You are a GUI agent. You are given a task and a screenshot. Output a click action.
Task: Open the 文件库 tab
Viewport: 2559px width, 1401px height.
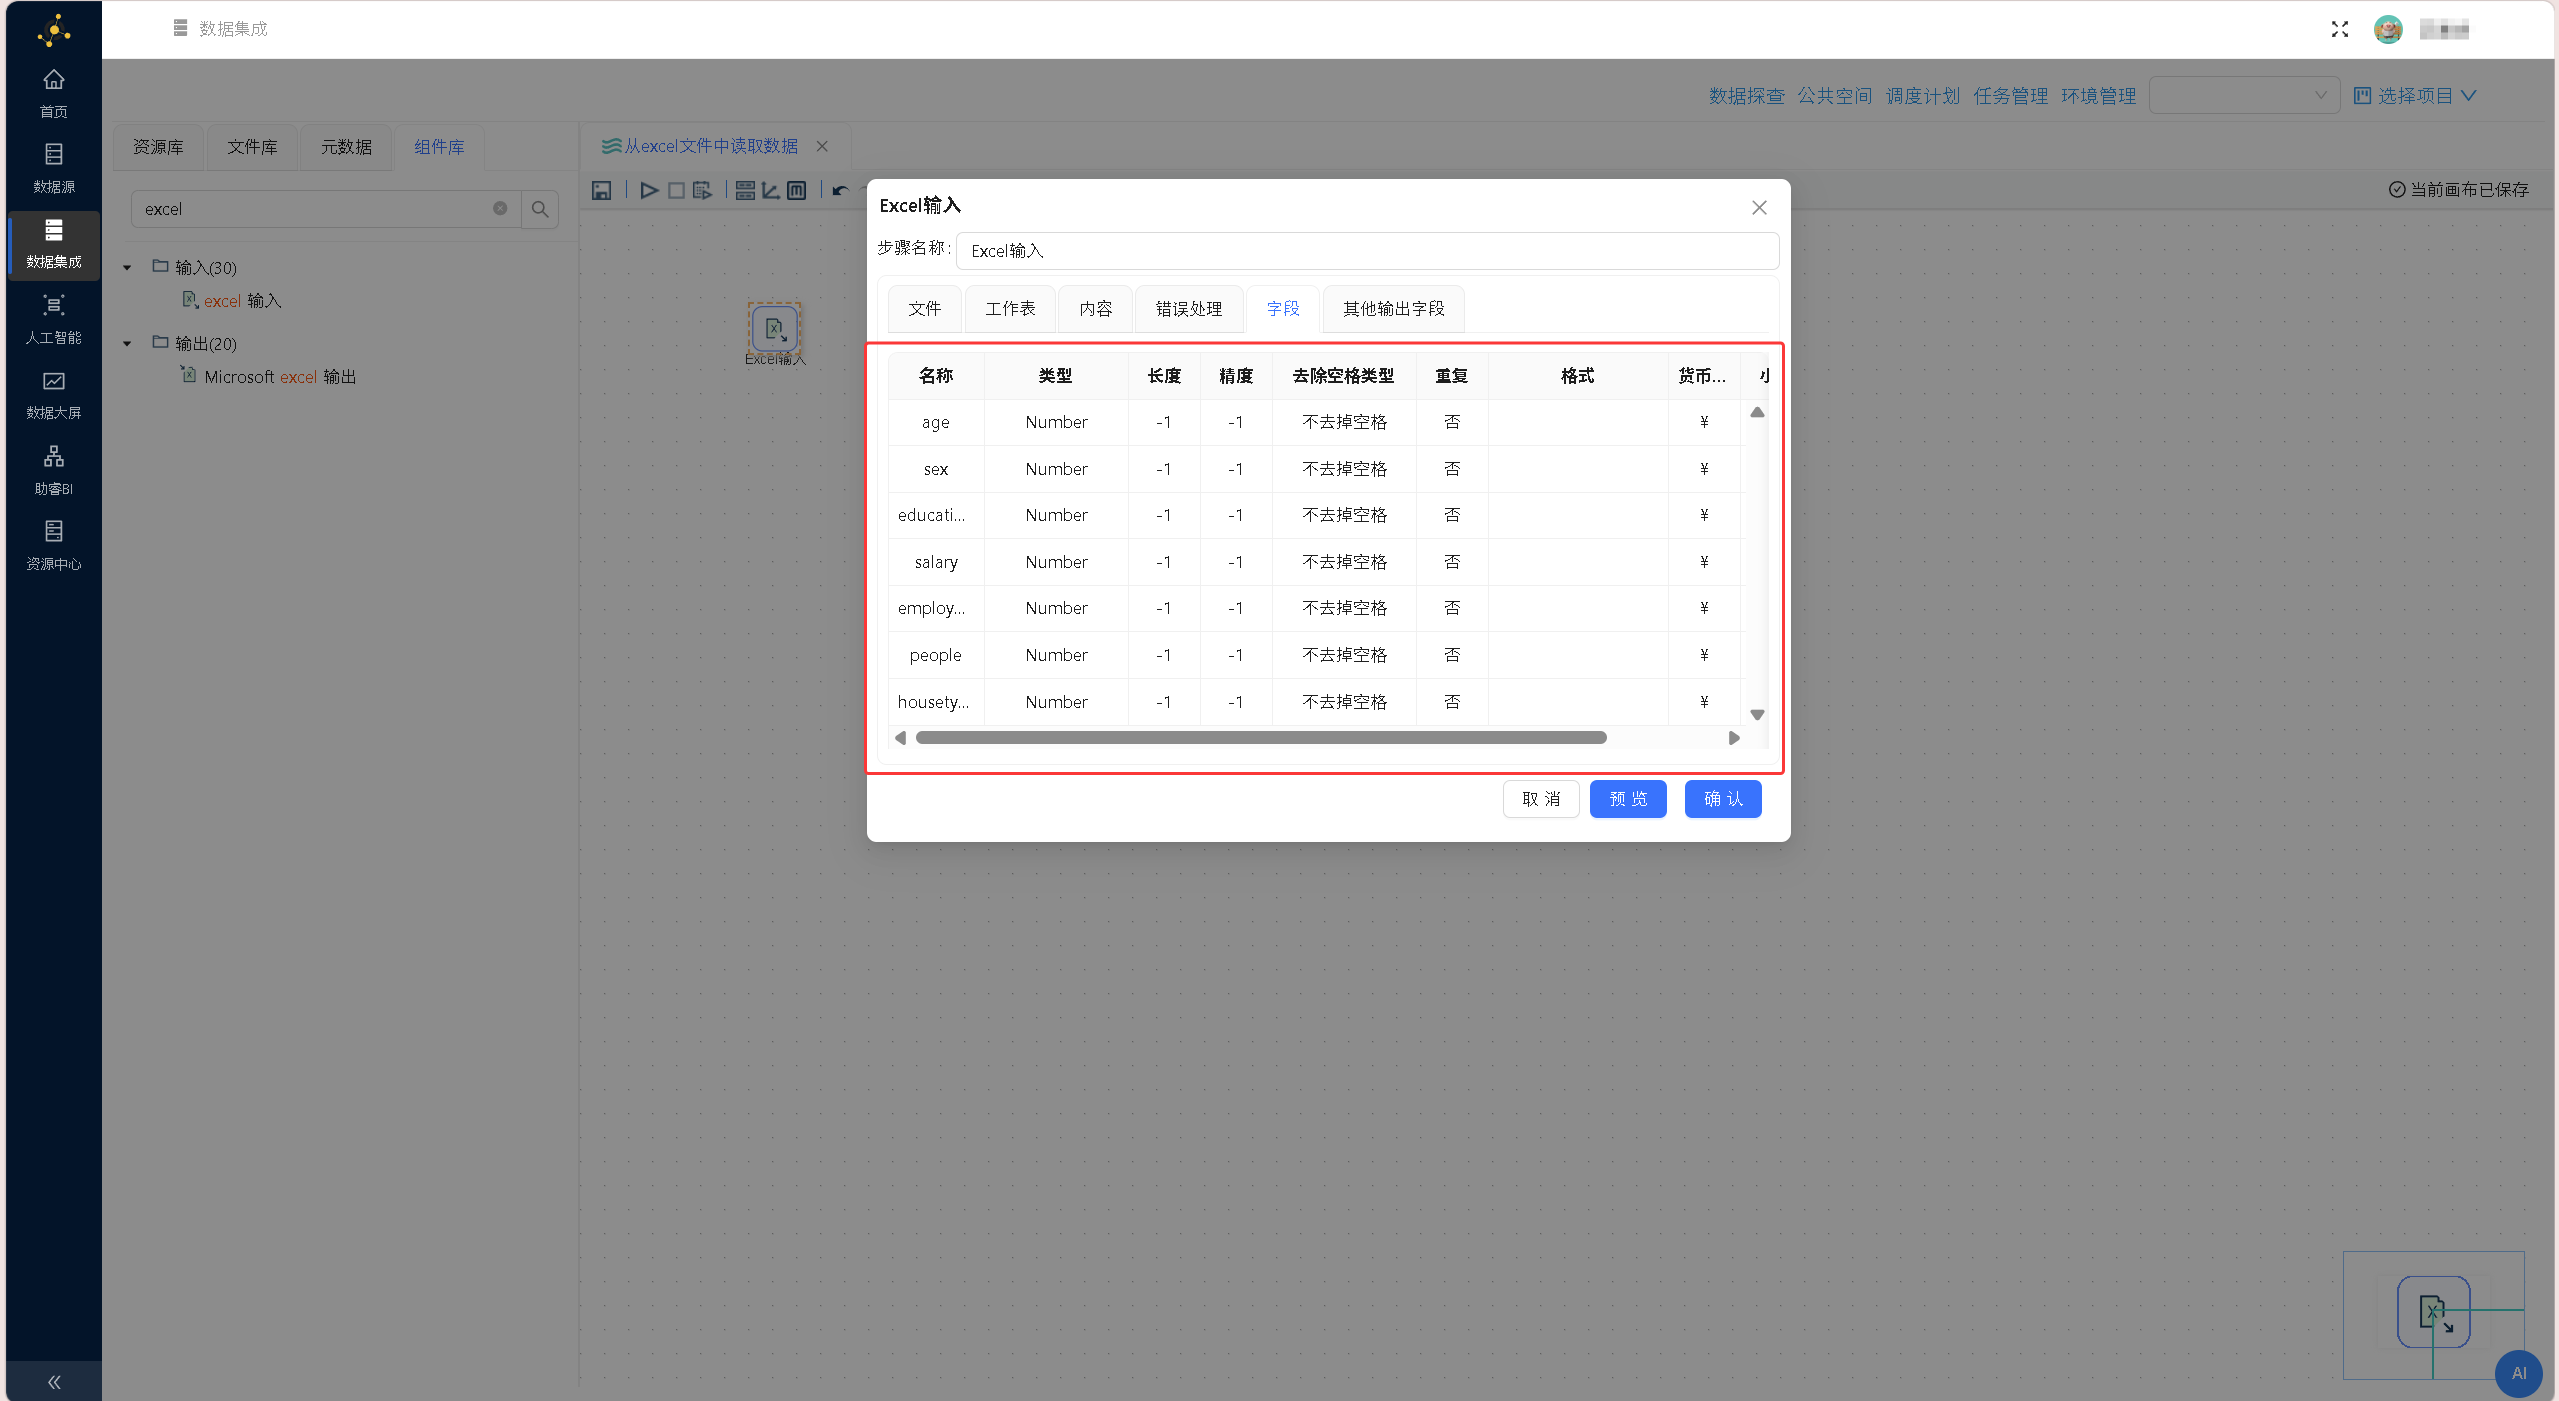[x=252, y=147]
